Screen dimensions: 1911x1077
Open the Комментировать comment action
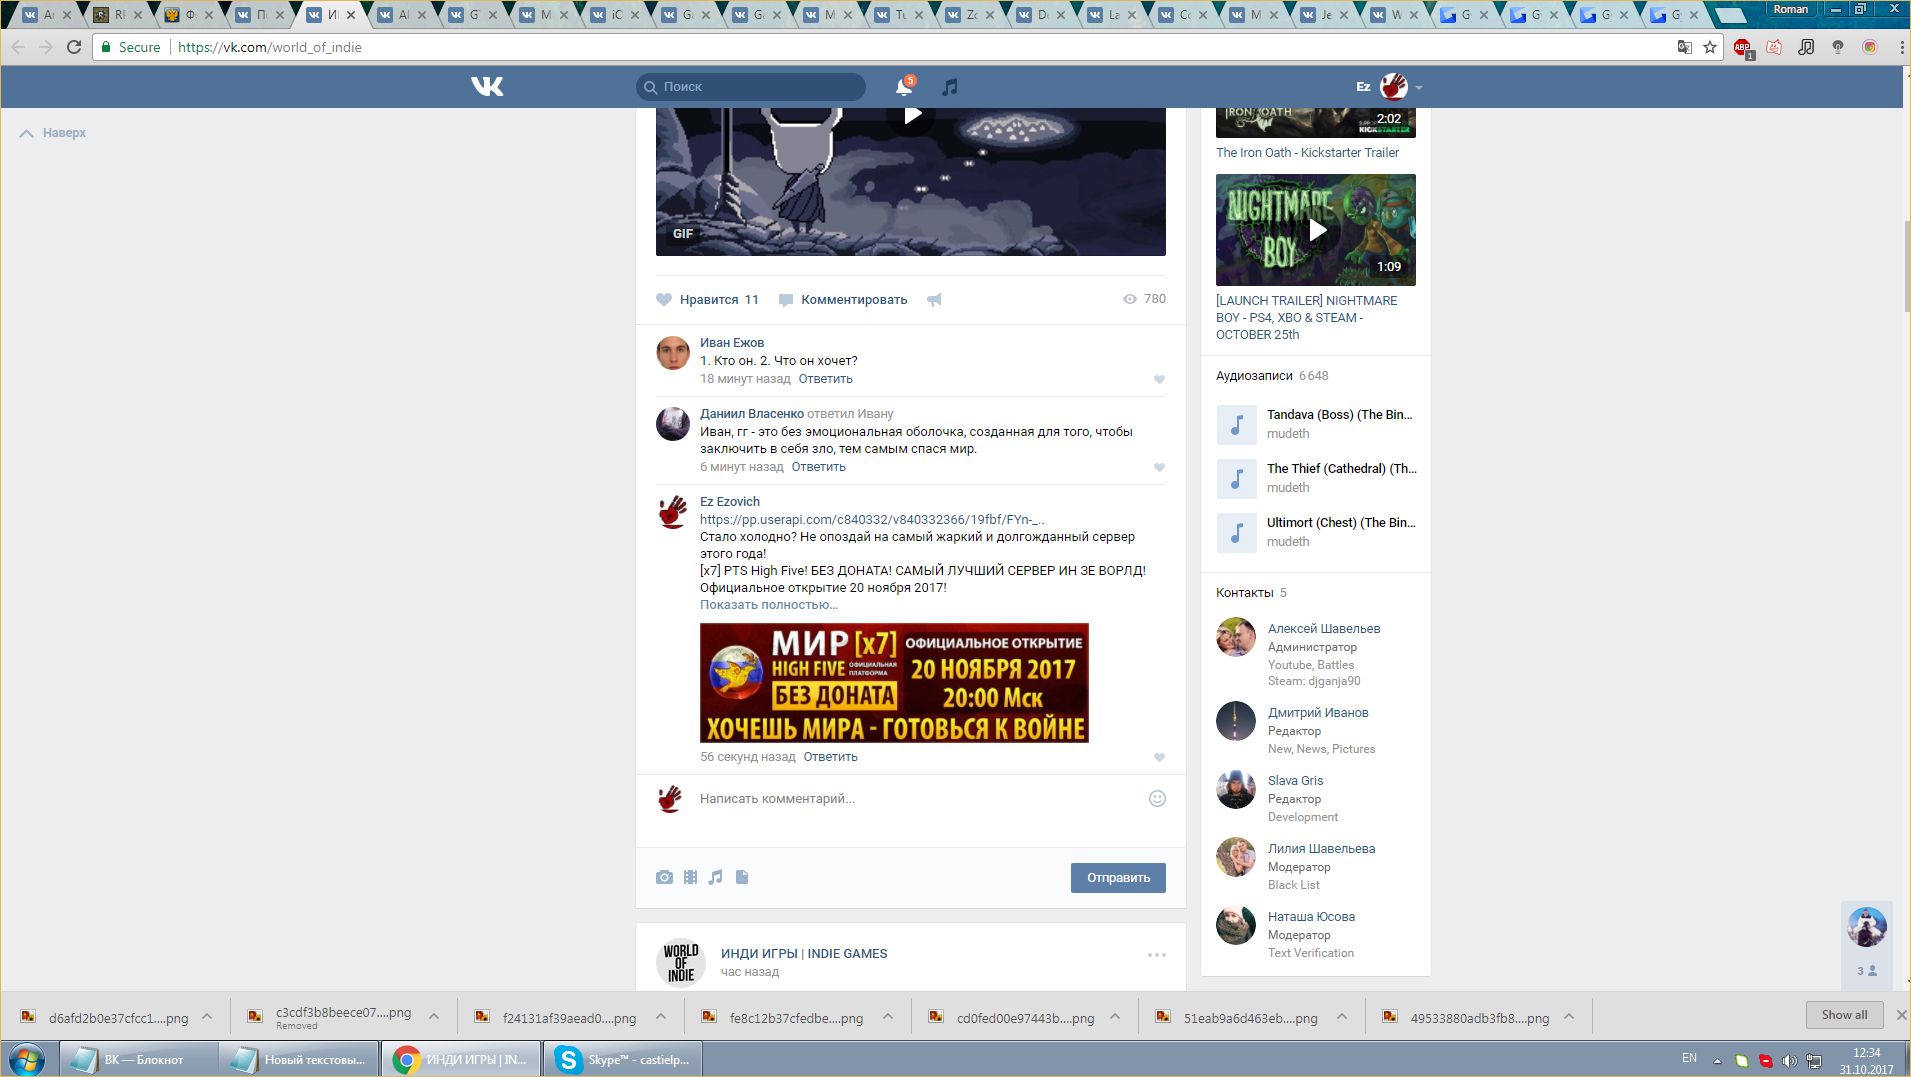point(843,300)
